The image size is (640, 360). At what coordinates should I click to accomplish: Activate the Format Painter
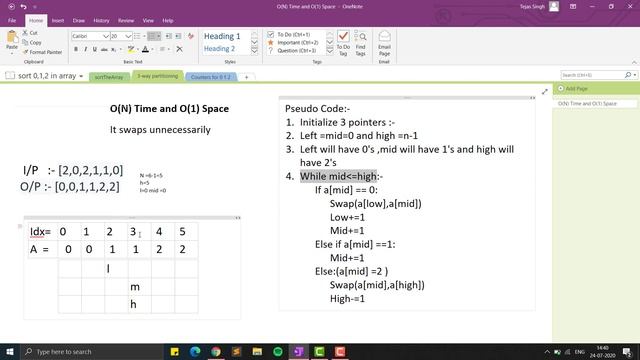tap(42, 52)
